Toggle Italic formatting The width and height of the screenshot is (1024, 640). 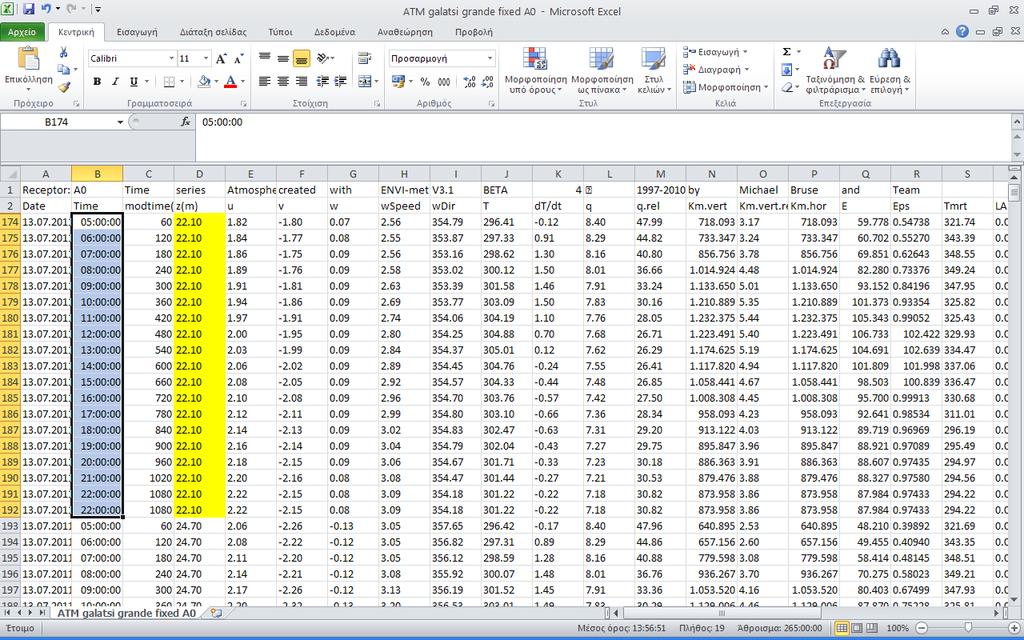pyautogui.click(x=116, y=82)
